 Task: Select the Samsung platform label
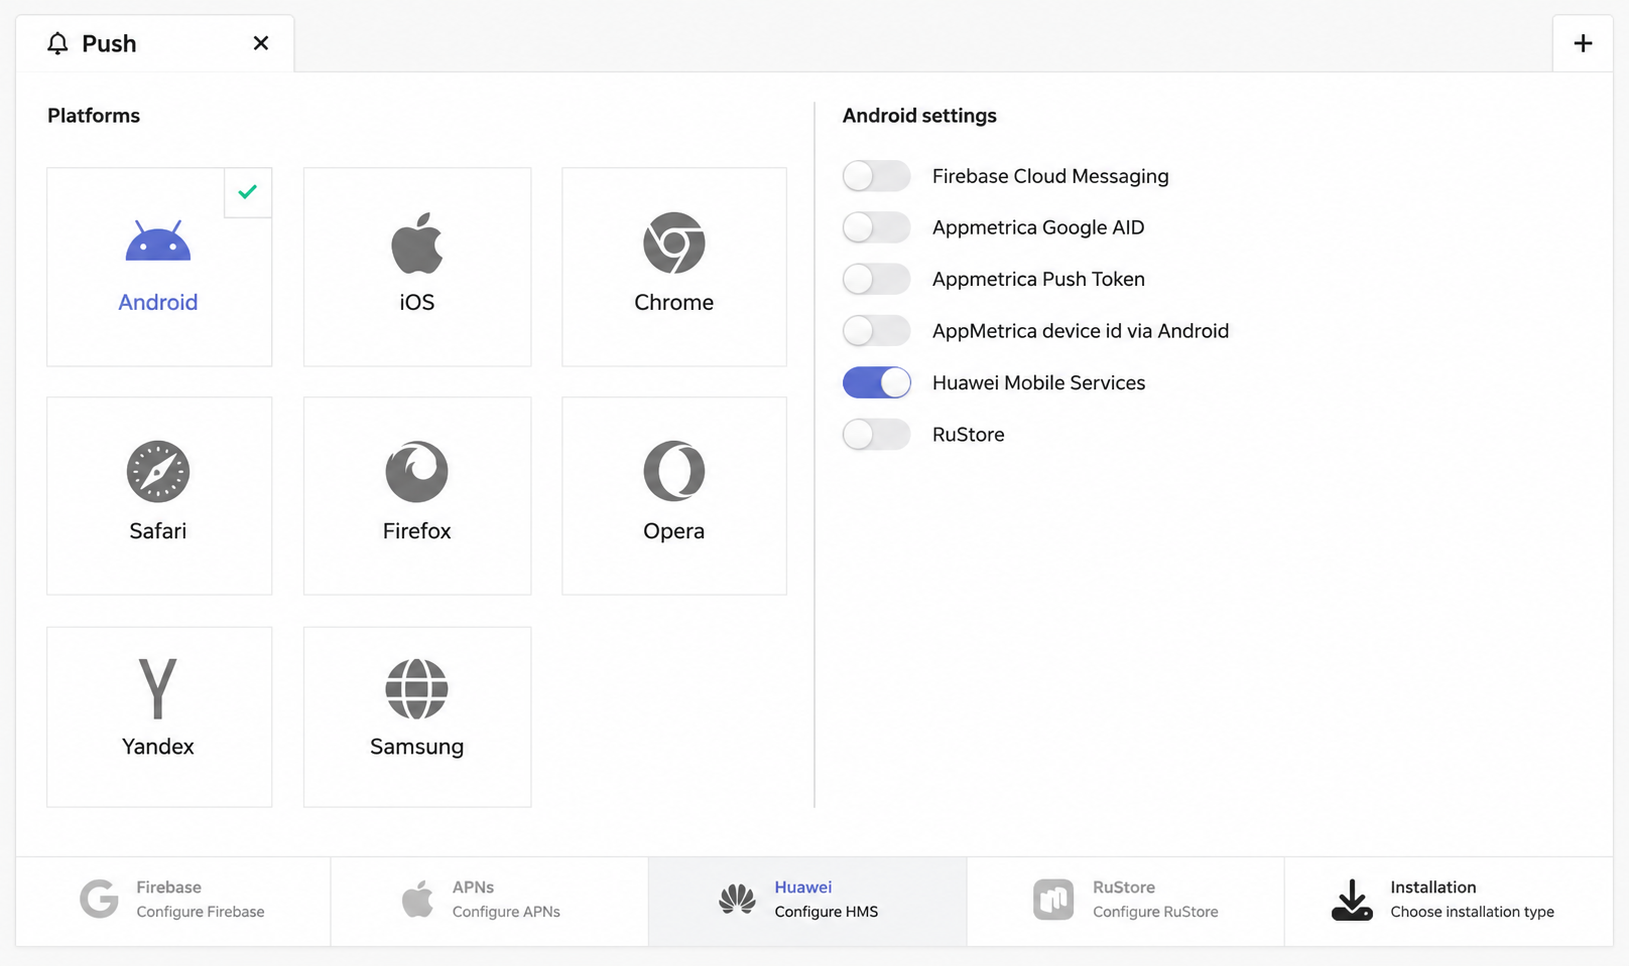pyautogui.click(x=417, y=746)
